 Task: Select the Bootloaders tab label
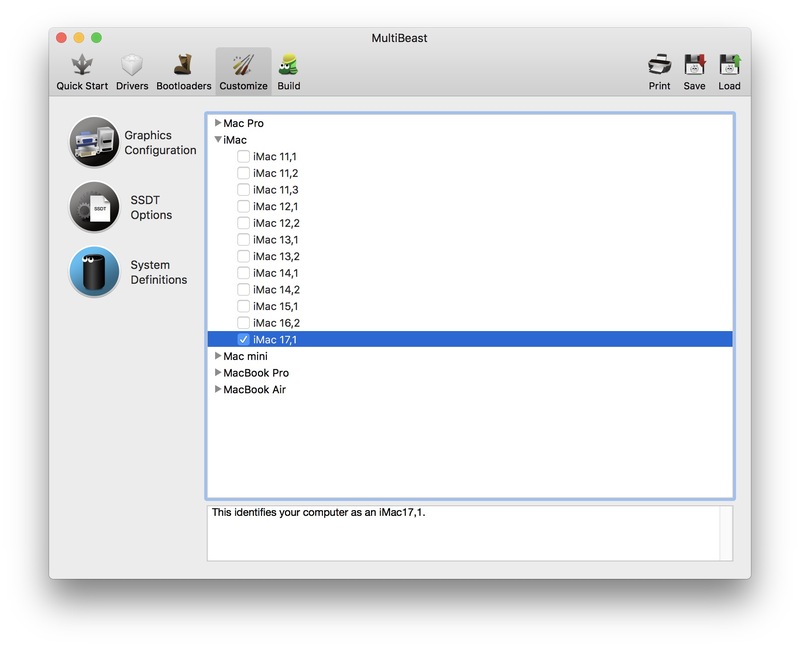pyautogui.click(x=184, y=86)
